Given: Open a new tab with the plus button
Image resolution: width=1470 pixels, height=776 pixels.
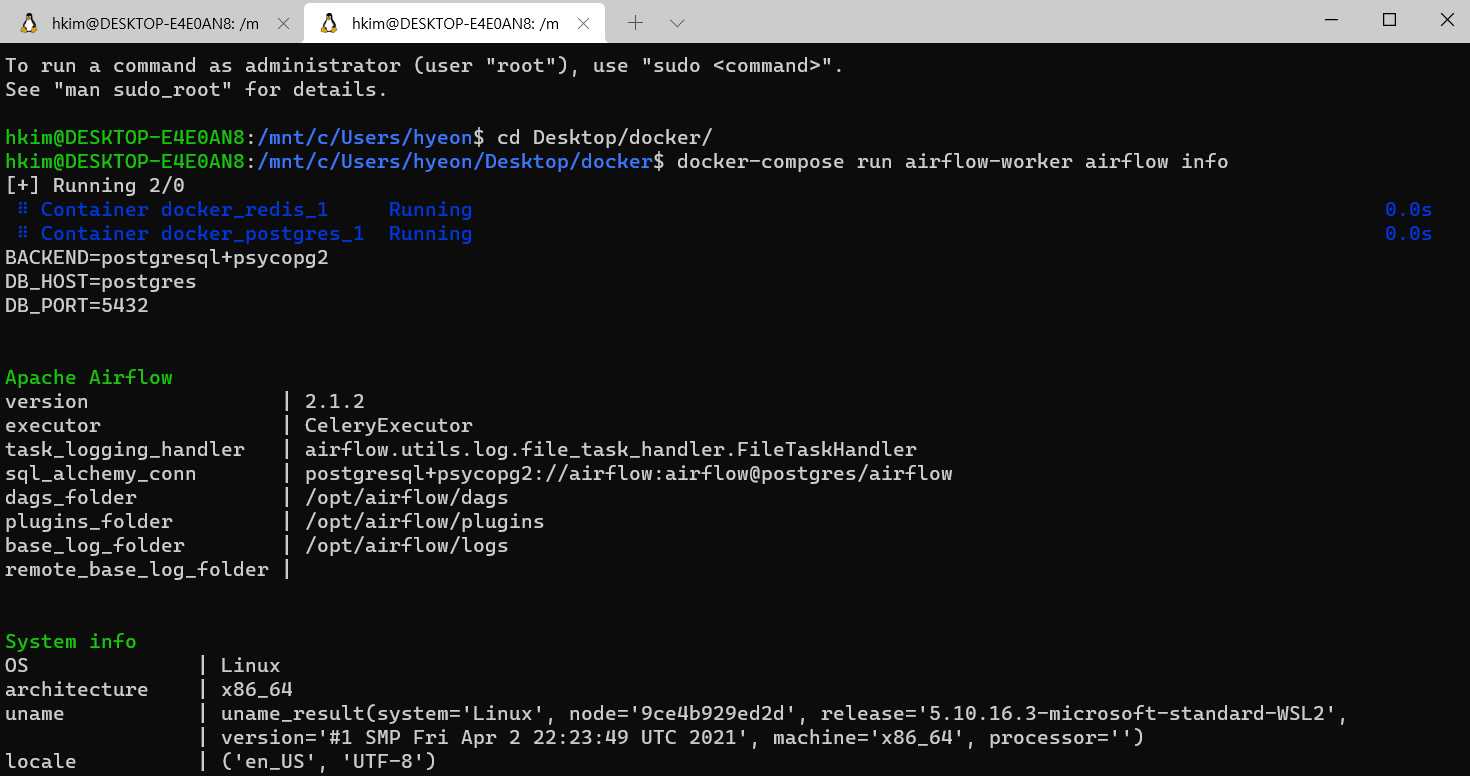Looking at the screenshot, I should [x=635, y=23].
